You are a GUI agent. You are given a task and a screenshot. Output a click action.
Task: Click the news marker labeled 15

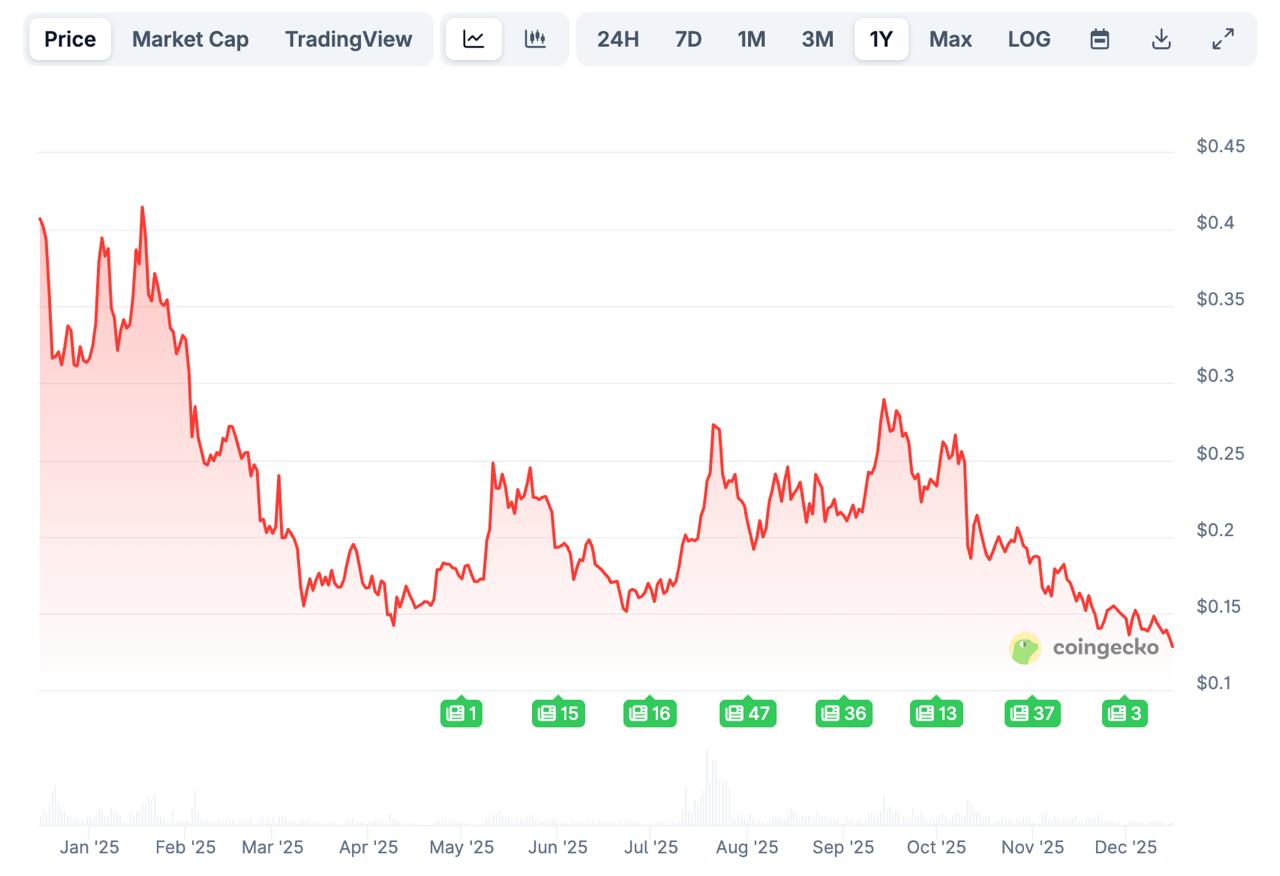(x=557, y=713)
